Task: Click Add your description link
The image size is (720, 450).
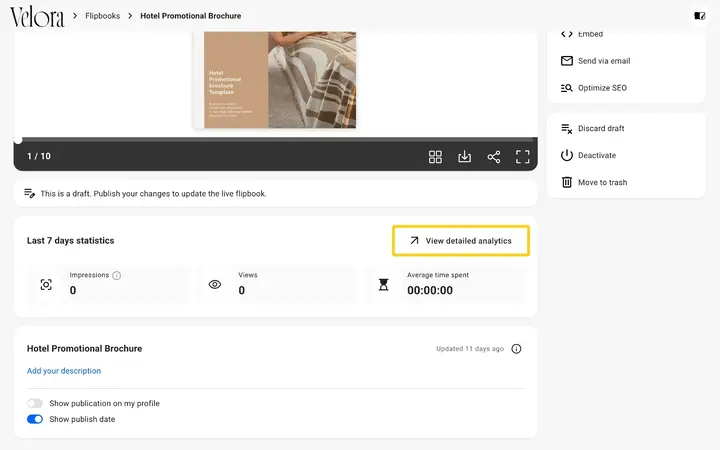Action: pos(64,371)
